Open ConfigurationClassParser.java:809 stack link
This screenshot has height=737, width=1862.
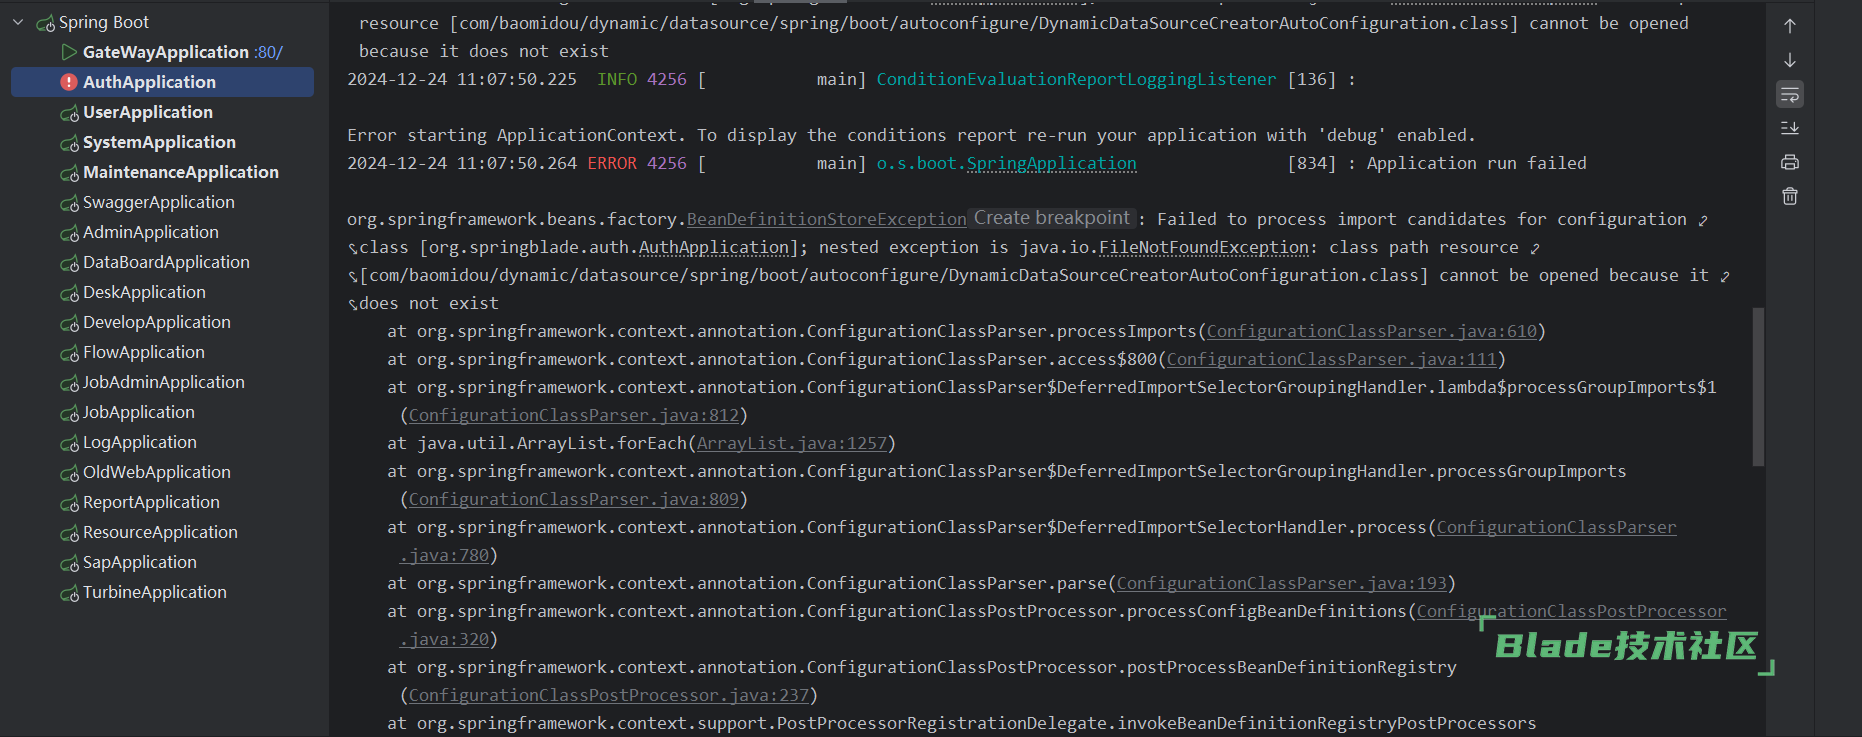574,499
